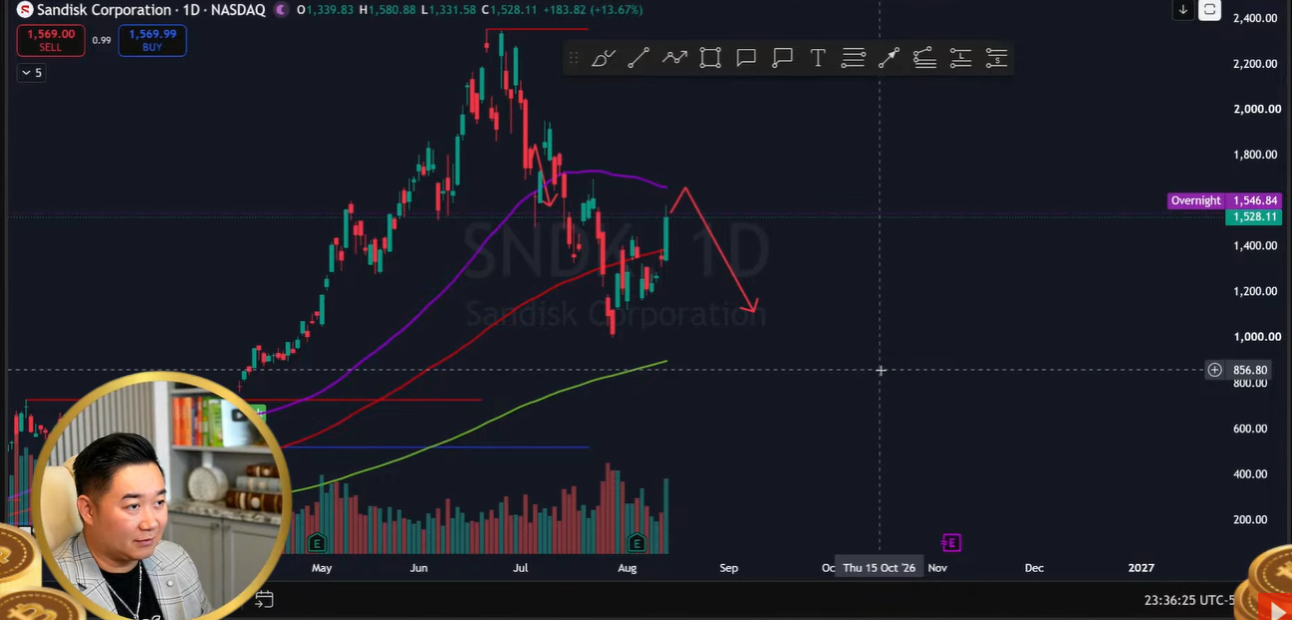
Task: Click the 1,800.00 price axis label
Action: coord(1257,155)
